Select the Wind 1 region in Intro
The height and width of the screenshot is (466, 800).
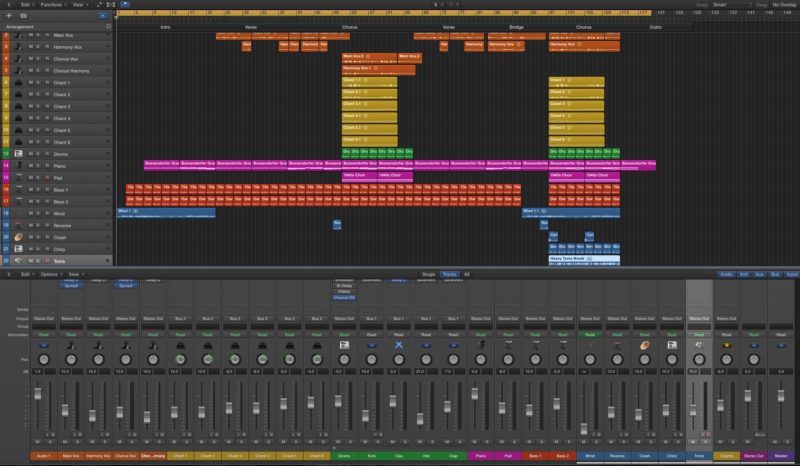[166, 213]
